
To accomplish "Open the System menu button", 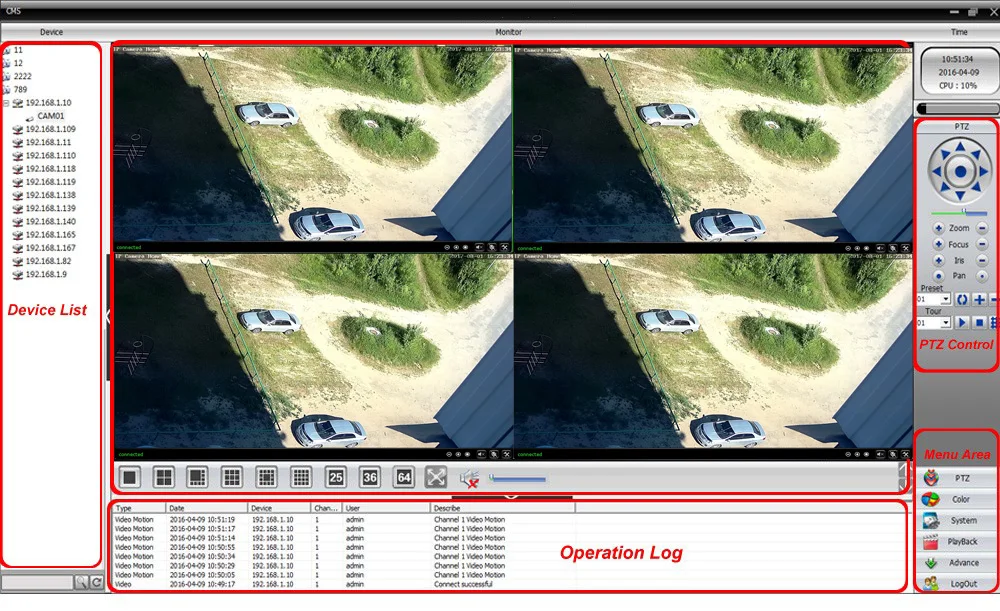I will 958,520.
